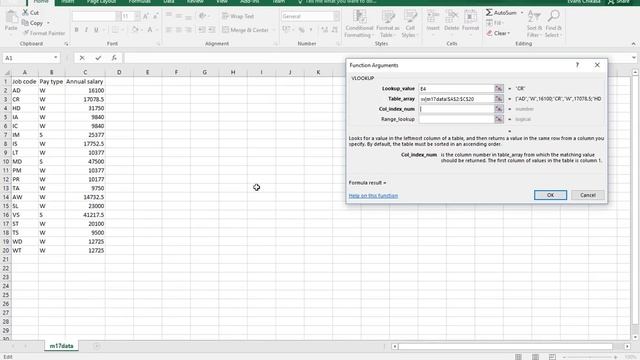Open the Name Box dropdown arrow
The width and height of the screenshot is (640, 360).
pyautogui.click(x=56, y=58)
